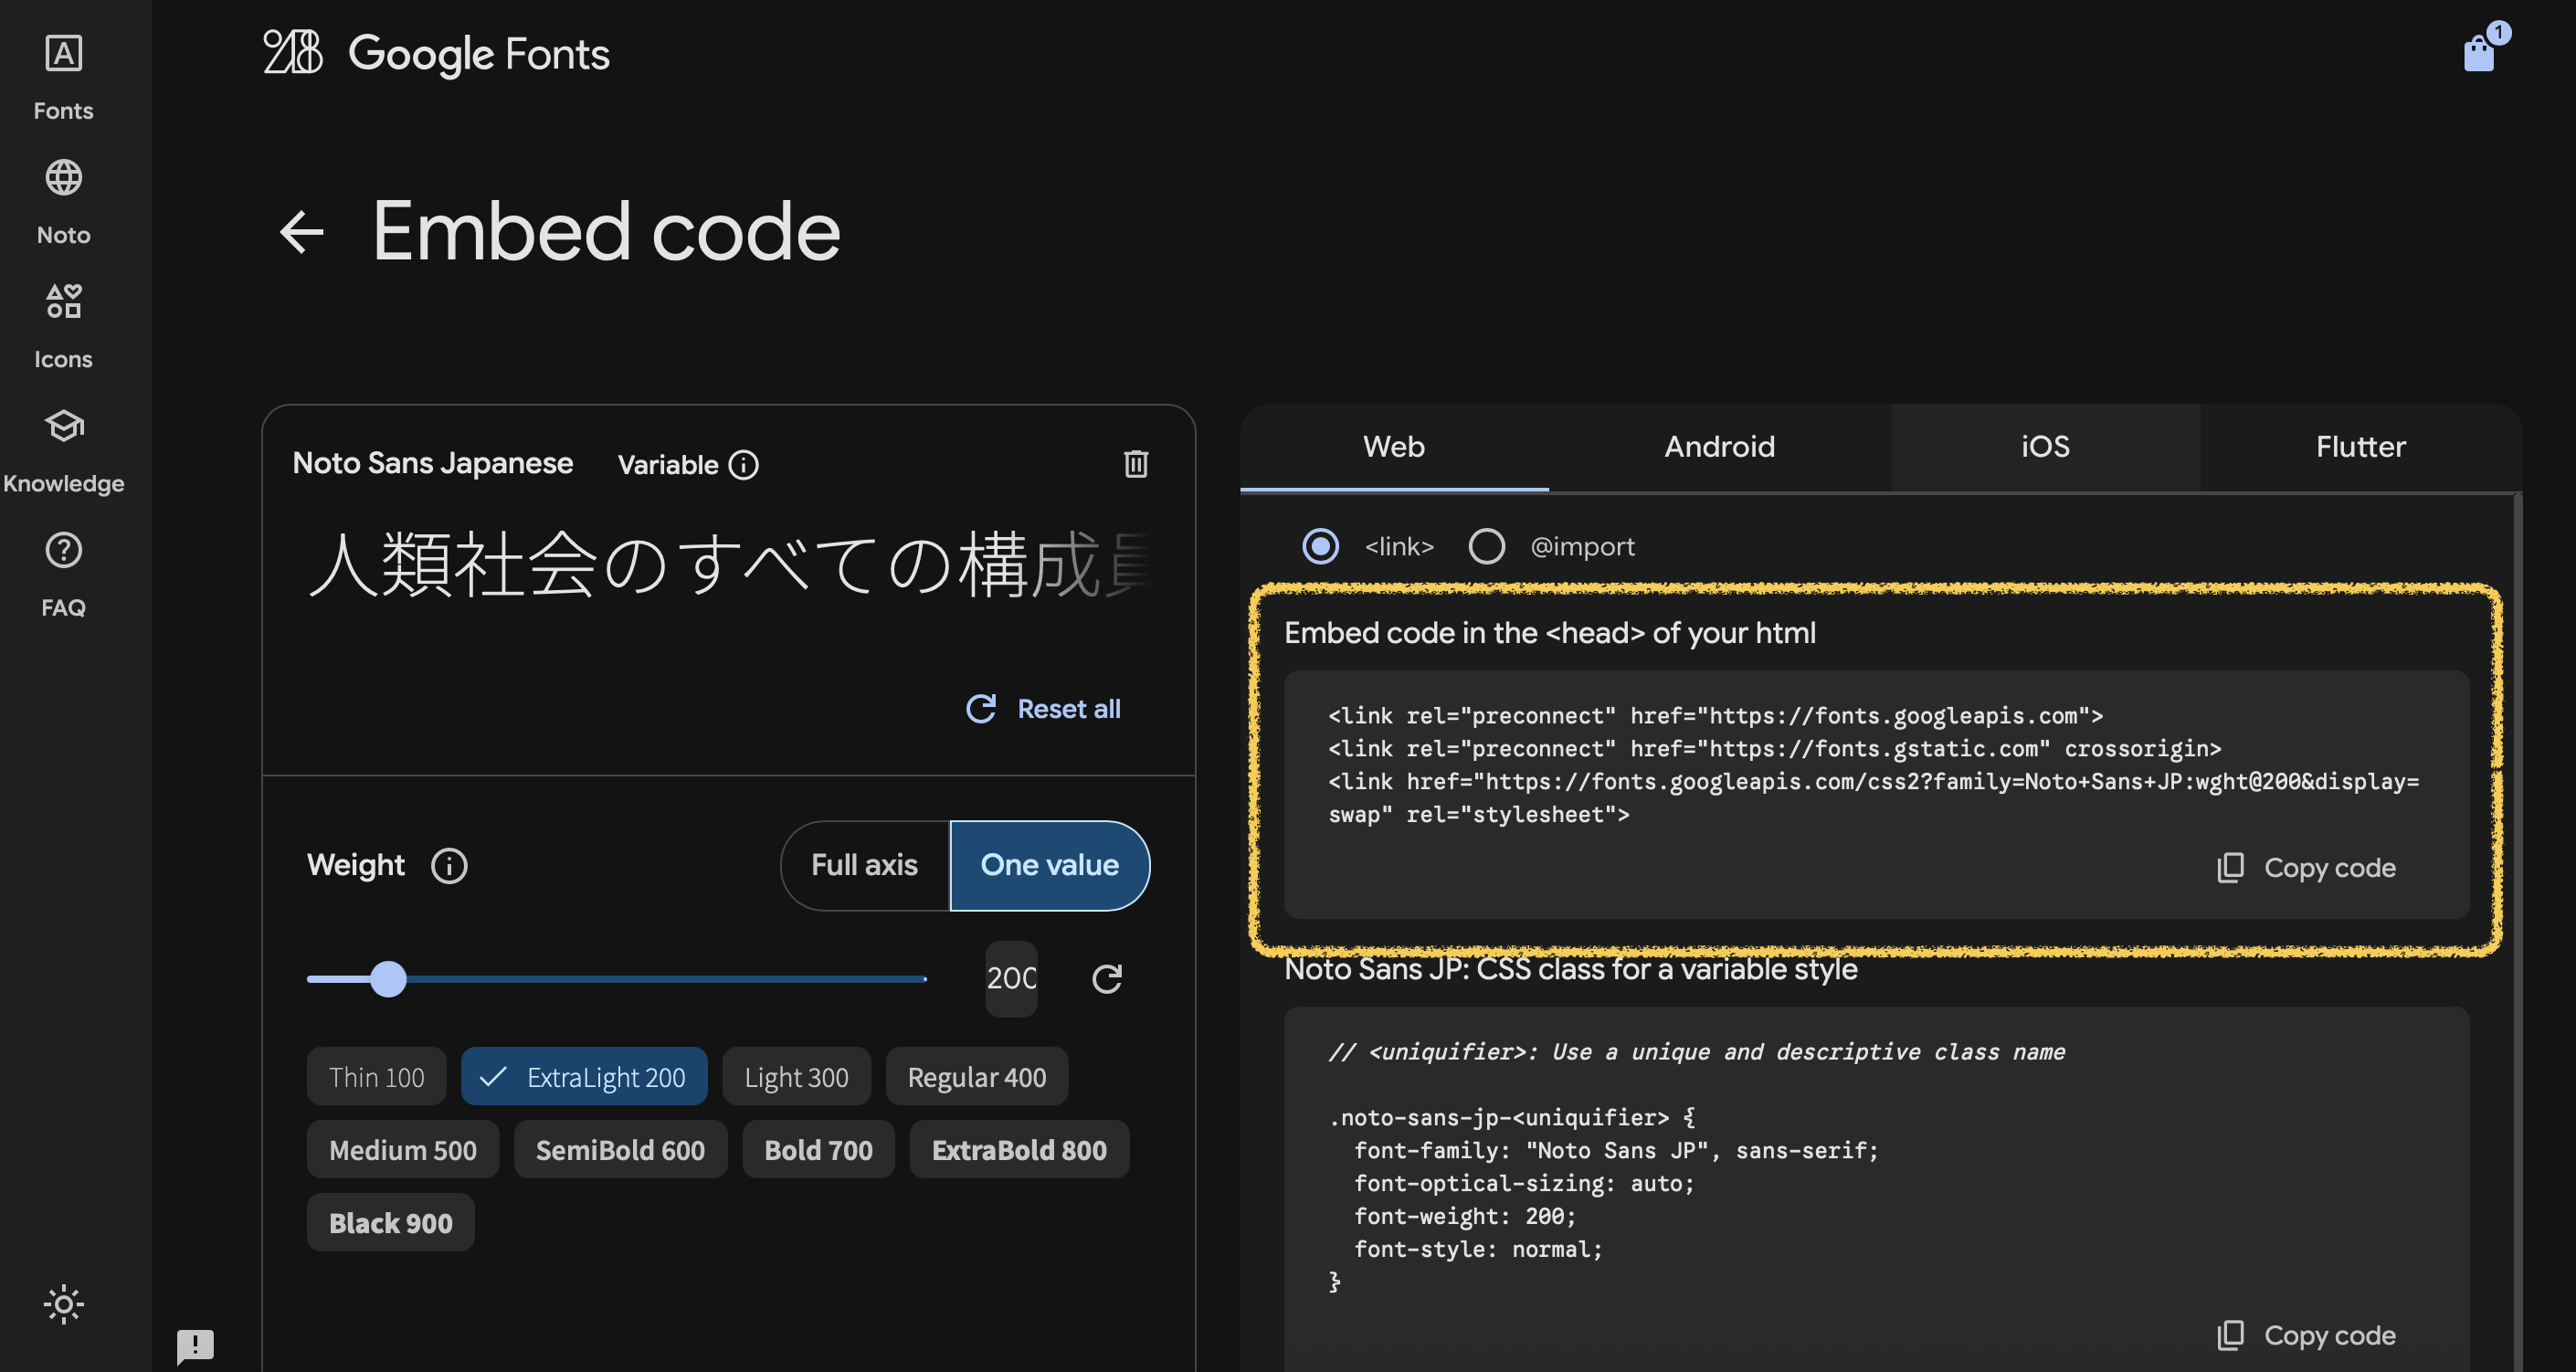Switch to the Android tab

[x=1720, y=447]
